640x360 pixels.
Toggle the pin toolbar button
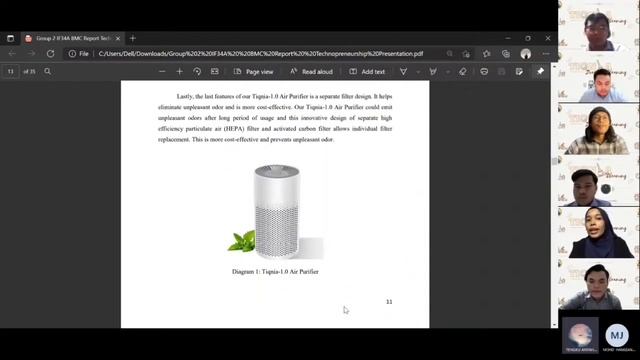tap(540, 71)
